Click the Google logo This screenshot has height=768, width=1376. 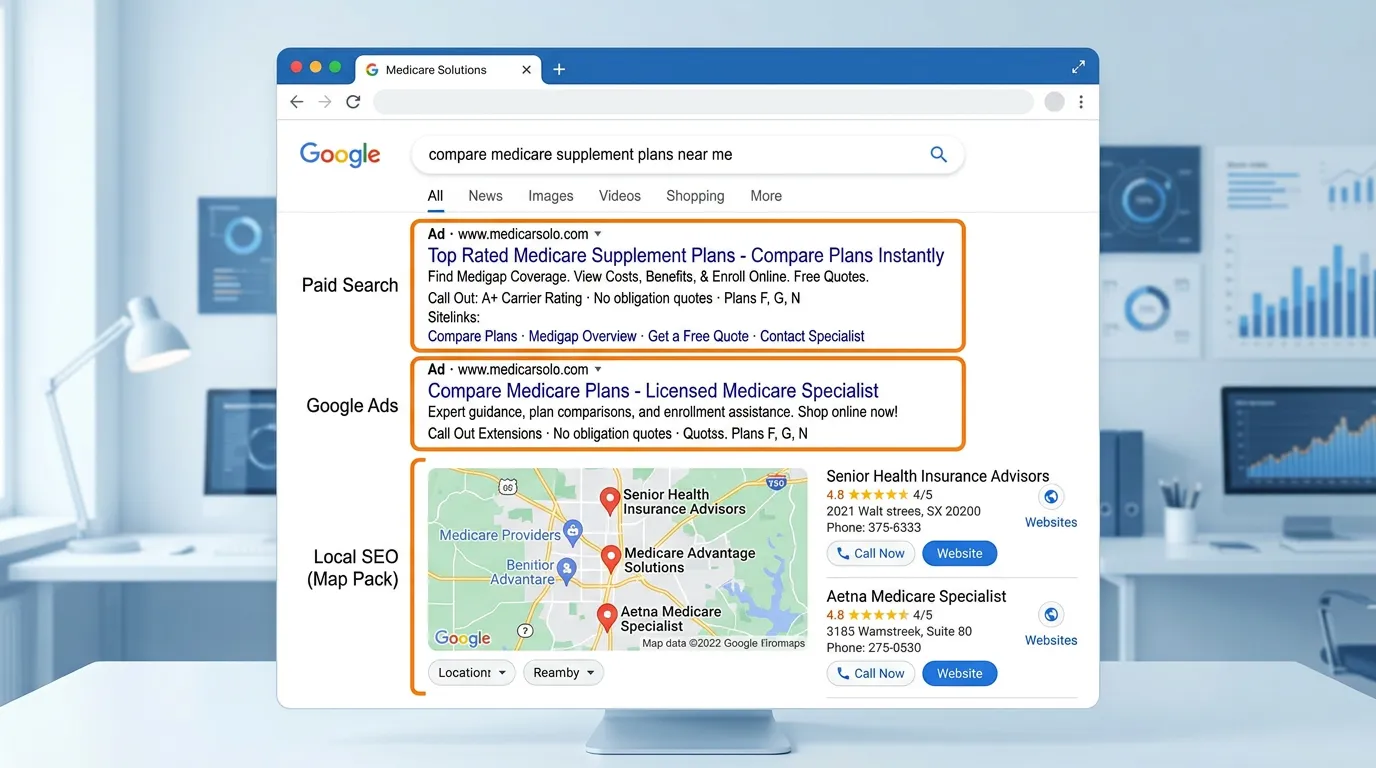(340, 154)
